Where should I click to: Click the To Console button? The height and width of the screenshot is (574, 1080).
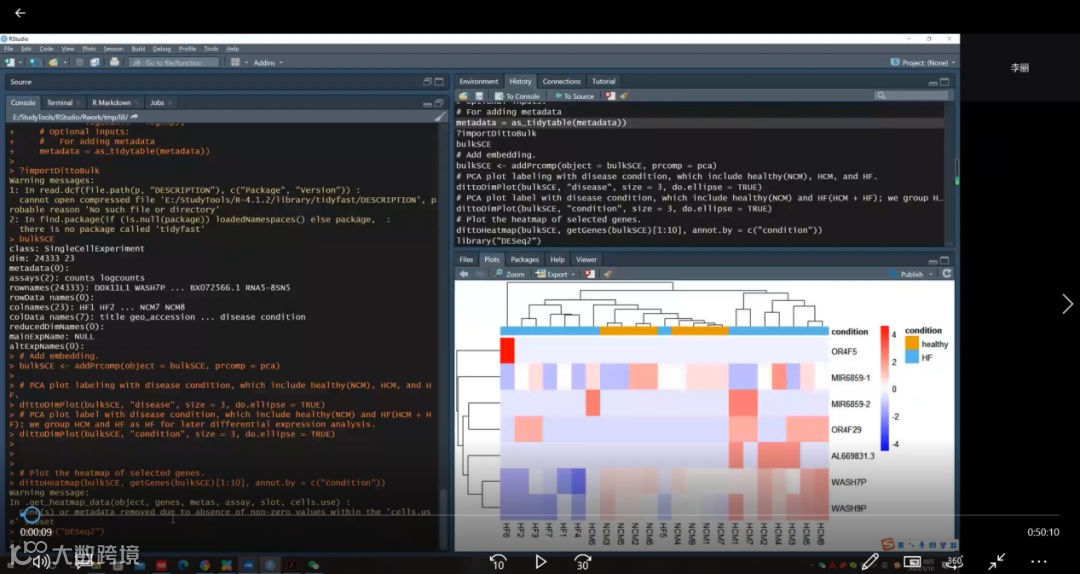tap(517, 96)
